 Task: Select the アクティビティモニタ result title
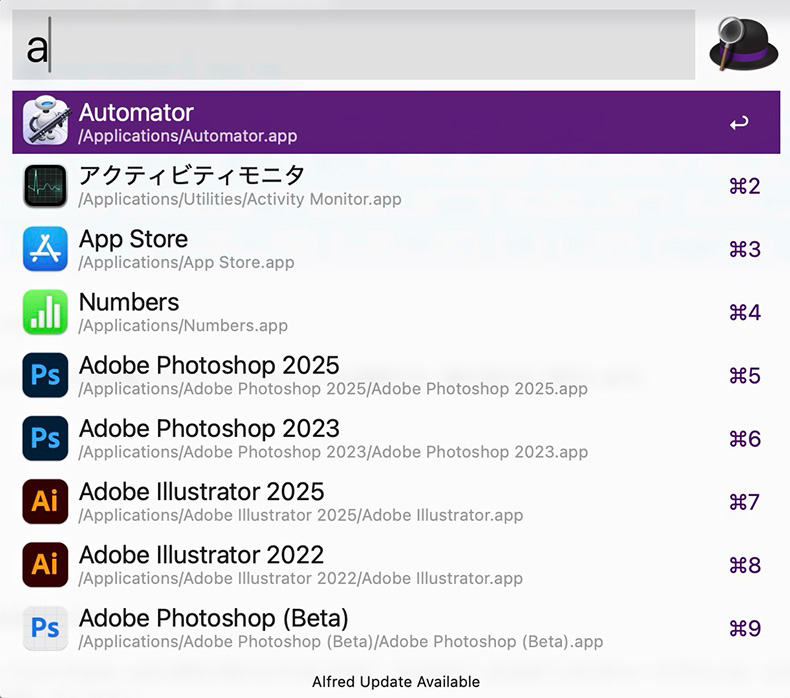click(x=192, y=175)
